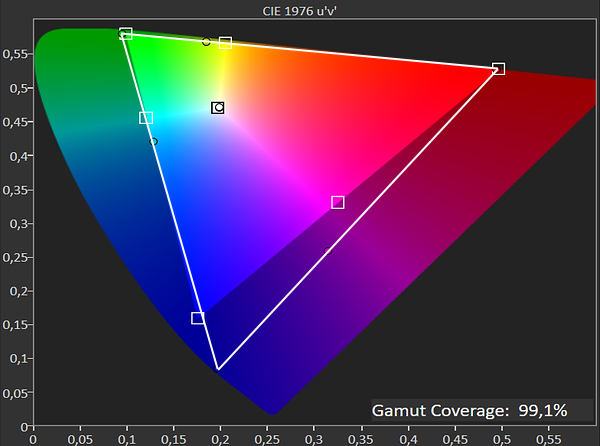The image size is (600, 446).
Task: Select the measured yellow circle marker
Action: point(206,42)
